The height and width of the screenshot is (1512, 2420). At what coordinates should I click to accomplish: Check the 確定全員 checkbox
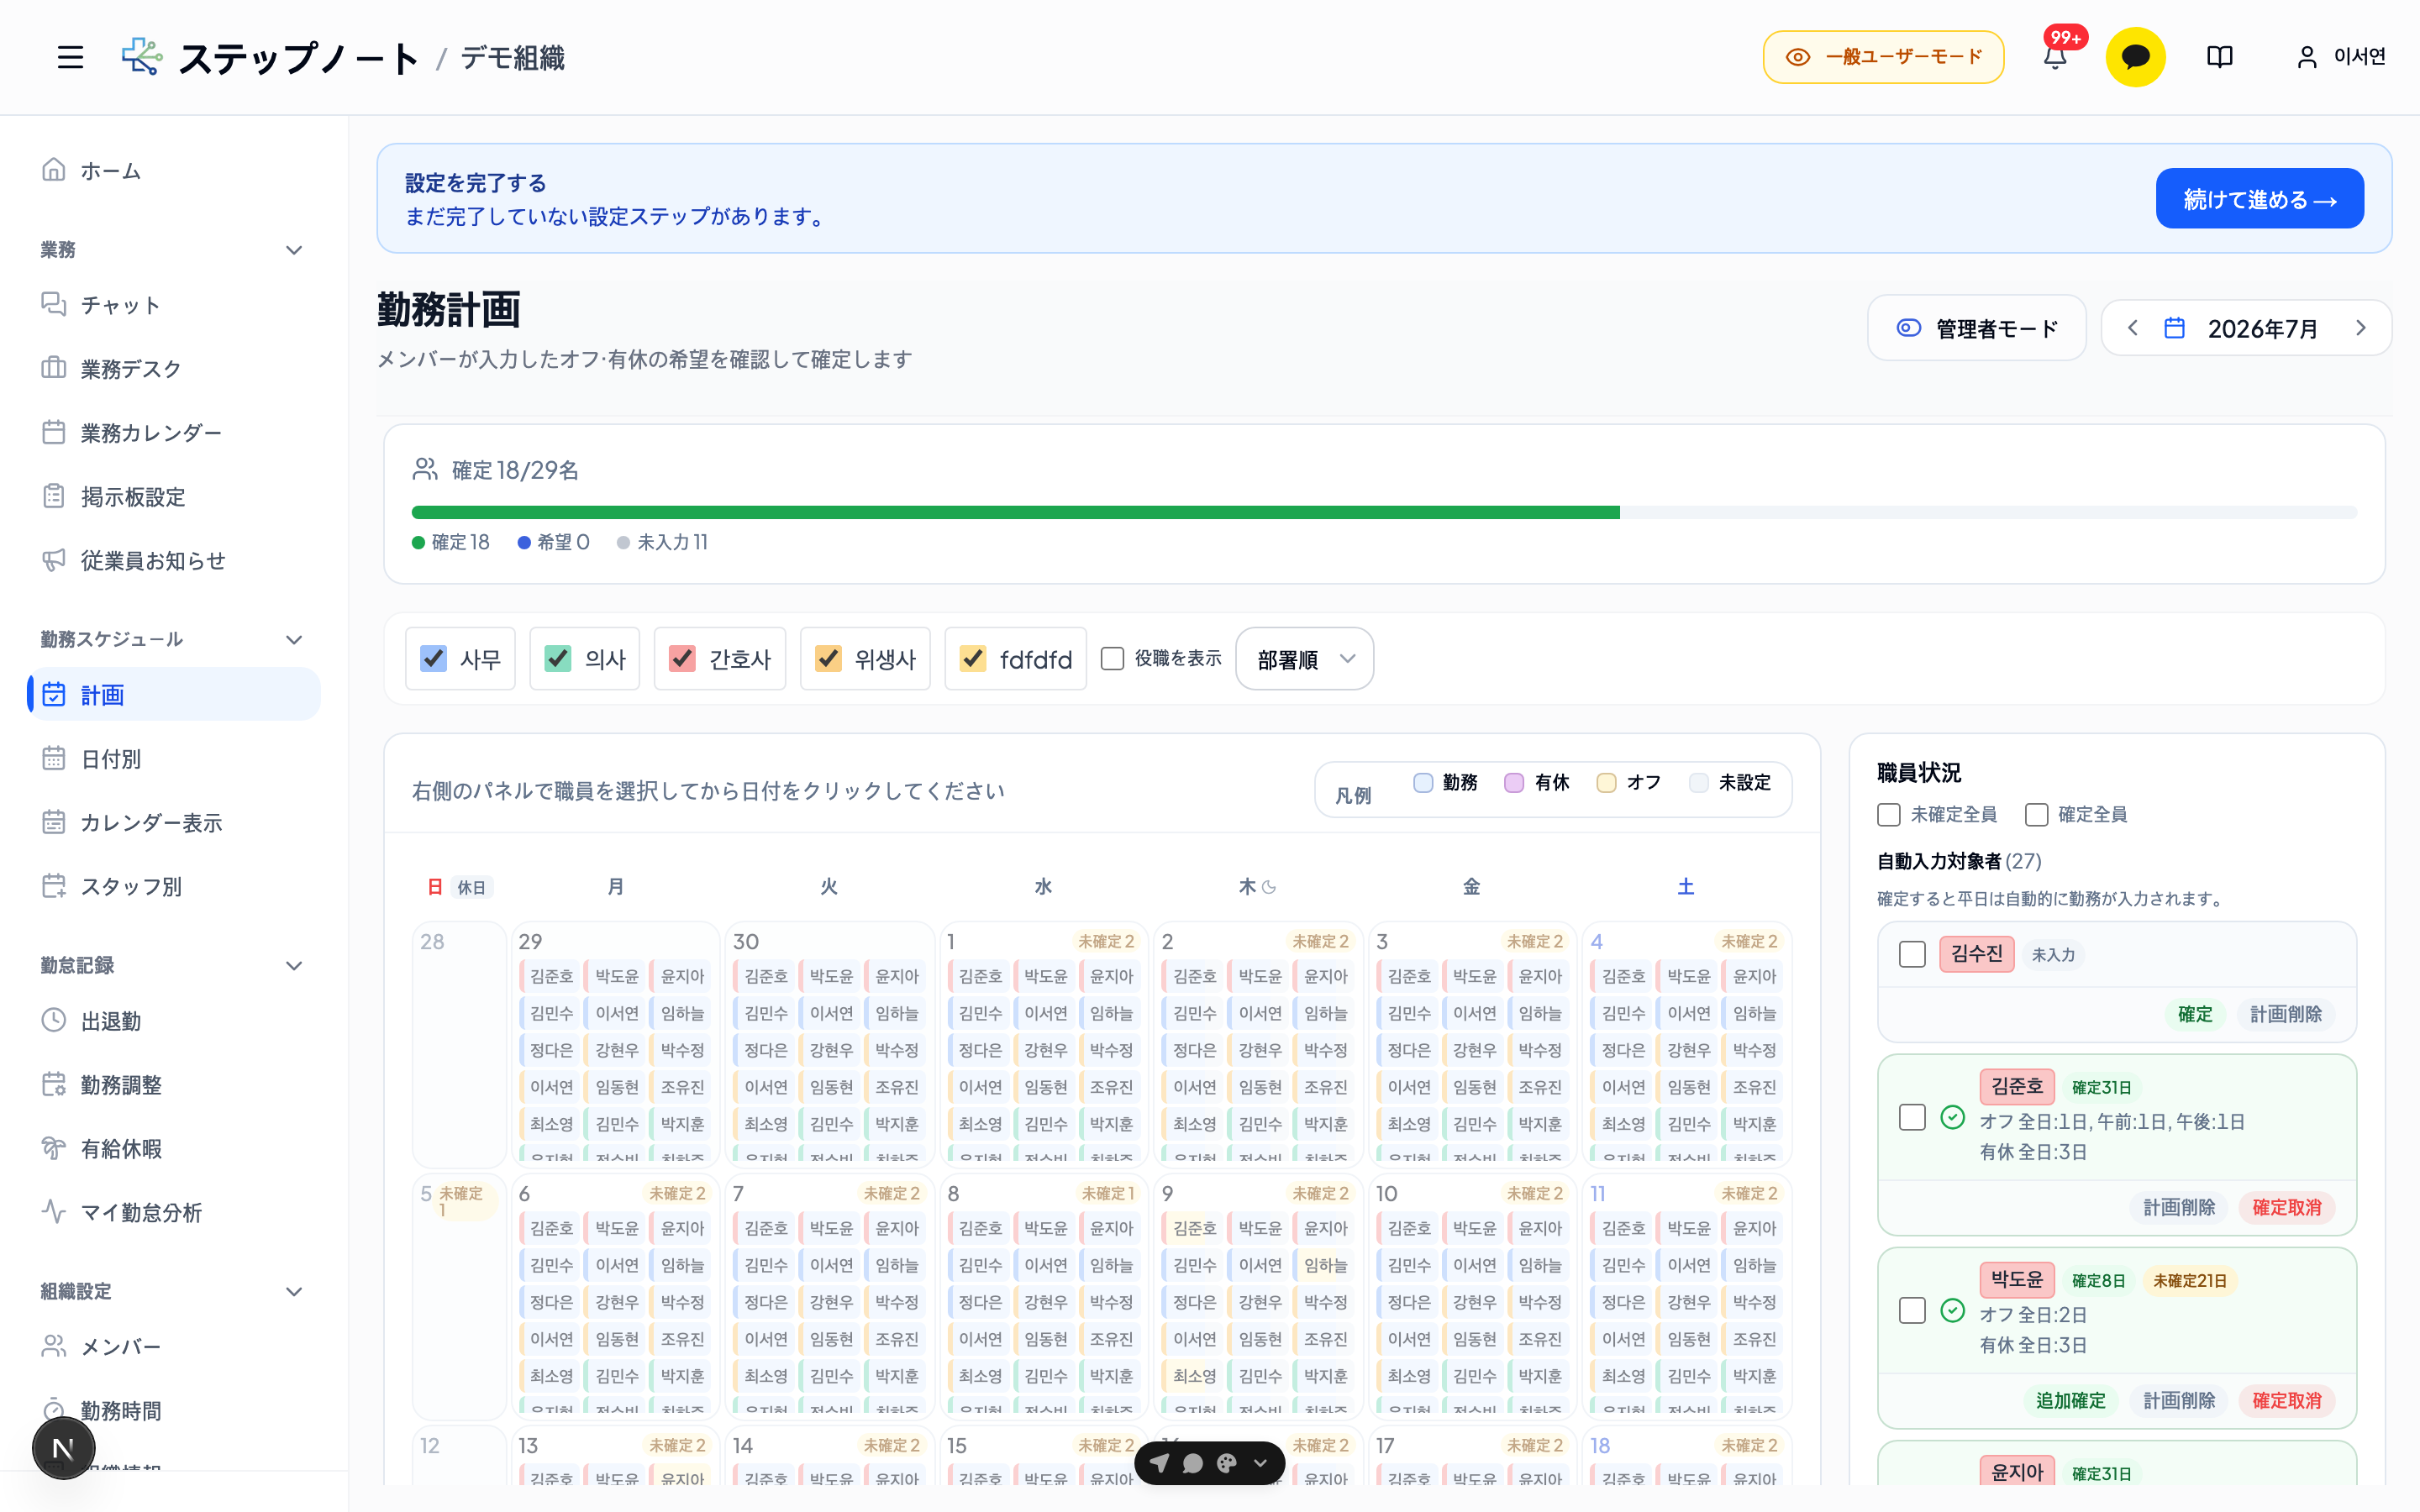tap(2036, 814)
